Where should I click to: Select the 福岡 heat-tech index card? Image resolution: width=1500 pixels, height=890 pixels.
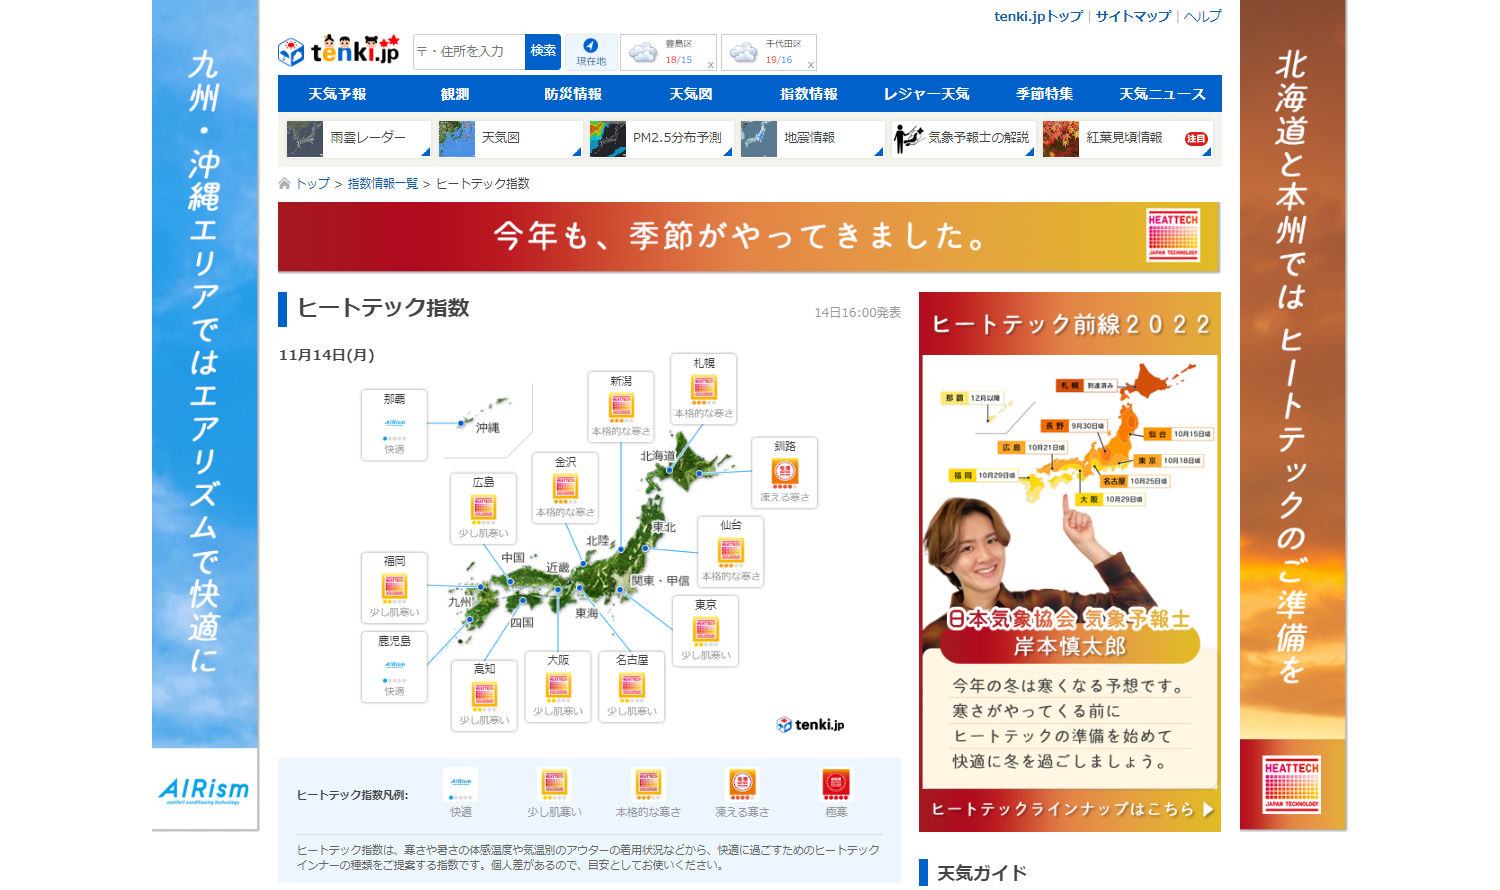(x=394, y=587)
